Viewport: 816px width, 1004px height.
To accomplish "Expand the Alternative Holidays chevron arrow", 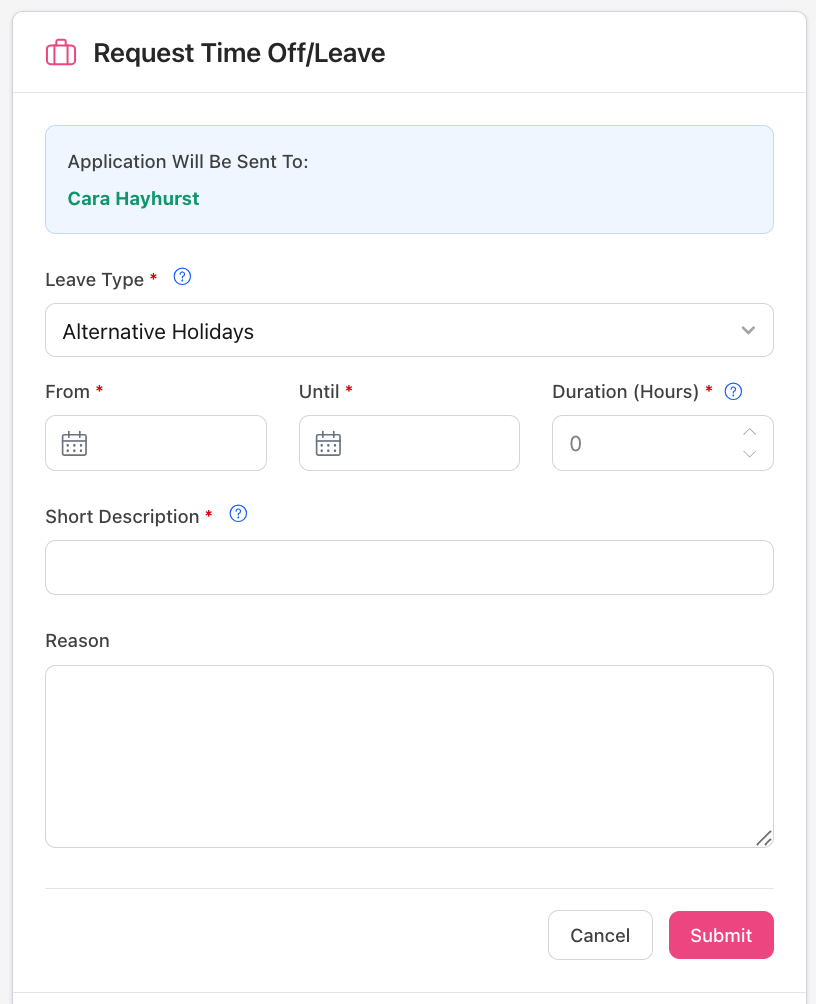I will [x=748, y=331].
